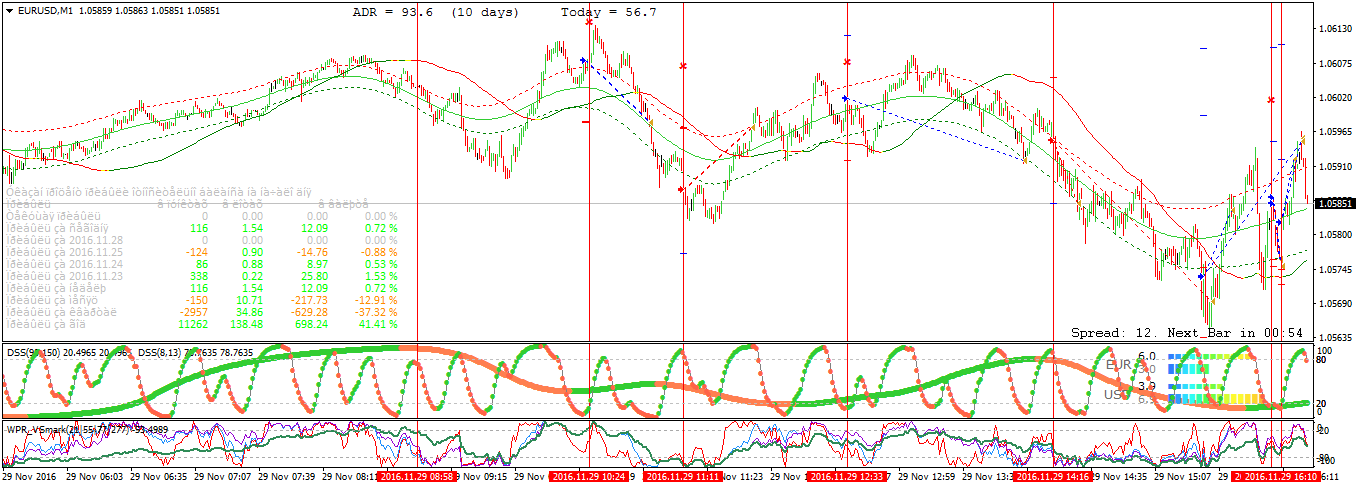Viewport: 1356px width, 488px height.
Task: Click the 2016.11.25 row label in profit table
Action: tap(65, 253)
